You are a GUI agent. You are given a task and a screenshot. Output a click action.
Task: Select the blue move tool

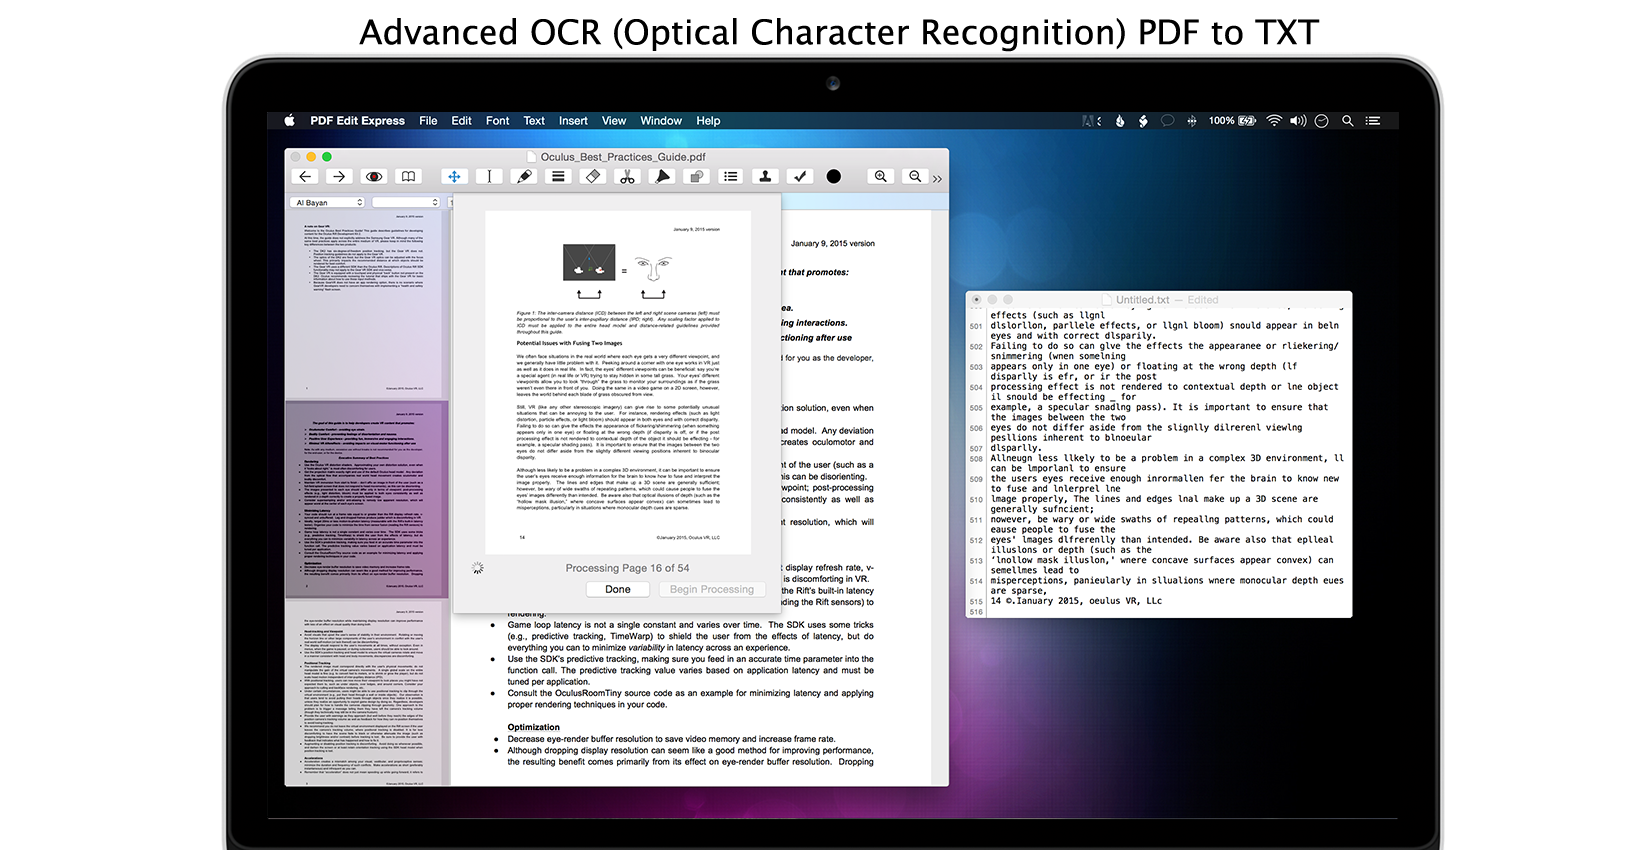(454, 177)
